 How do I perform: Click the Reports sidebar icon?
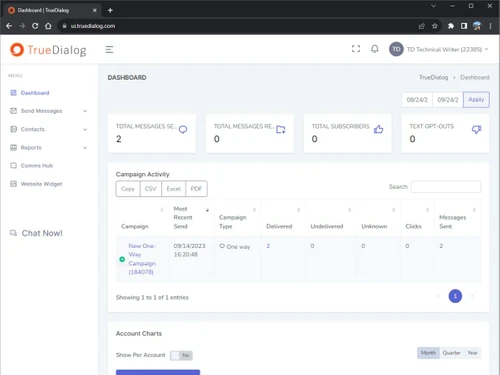pos(13,147)
